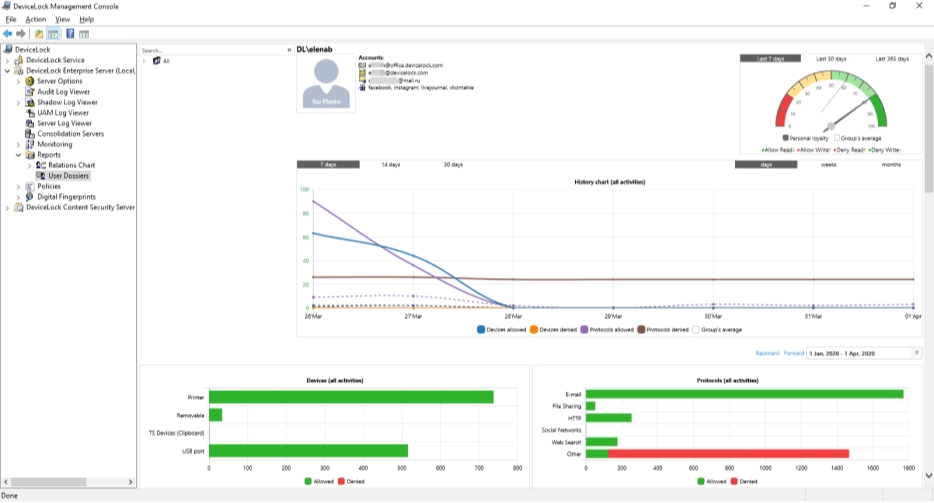The image size is (934, 503).
Task: Click the Back arrow toolbar icon
Action: click(x=8, y=33)
